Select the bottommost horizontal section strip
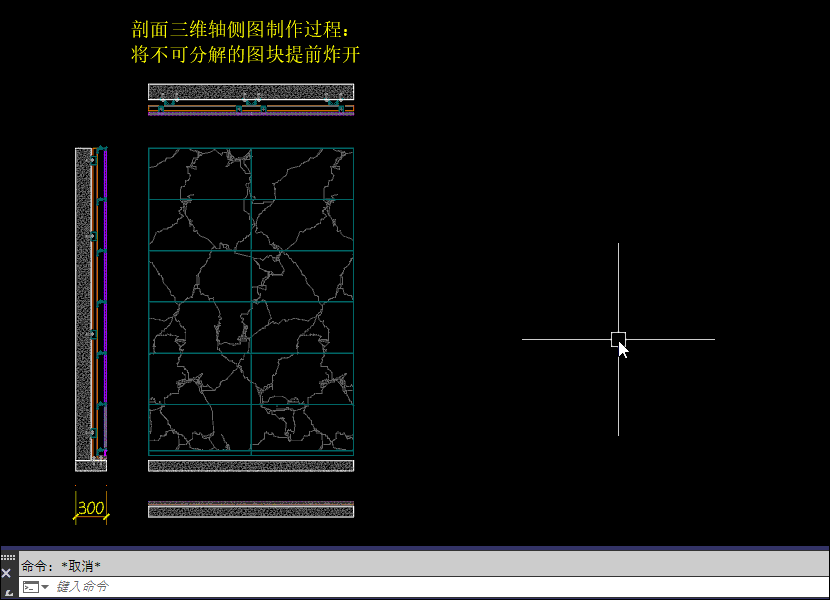The height and width of the screenshot is (600, 830). [x=251, y=511]
